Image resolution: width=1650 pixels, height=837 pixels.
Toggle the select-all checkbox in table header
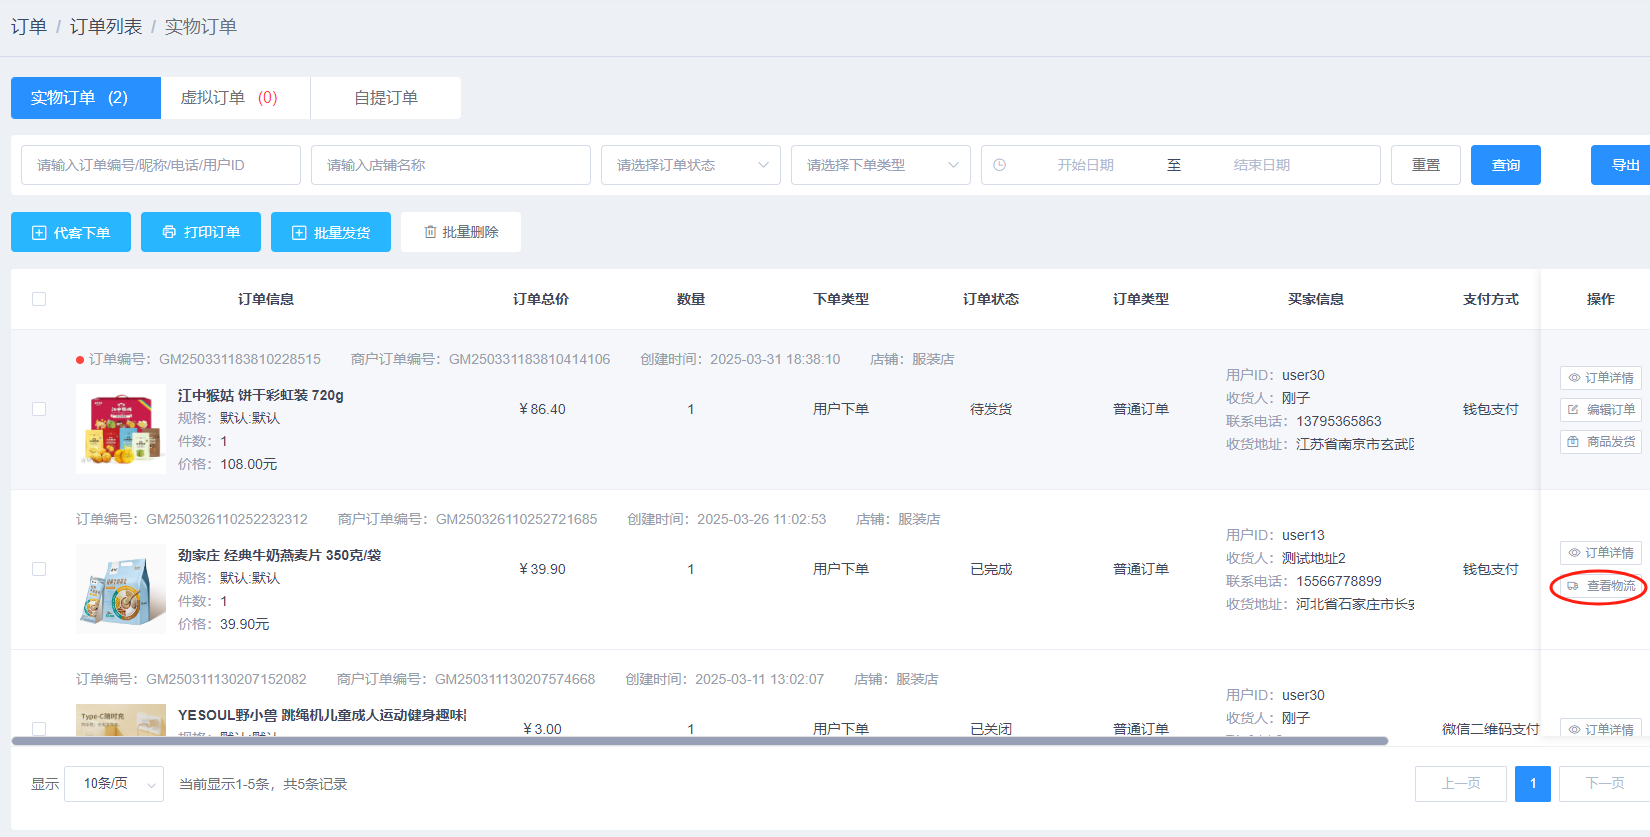(39, 299)
